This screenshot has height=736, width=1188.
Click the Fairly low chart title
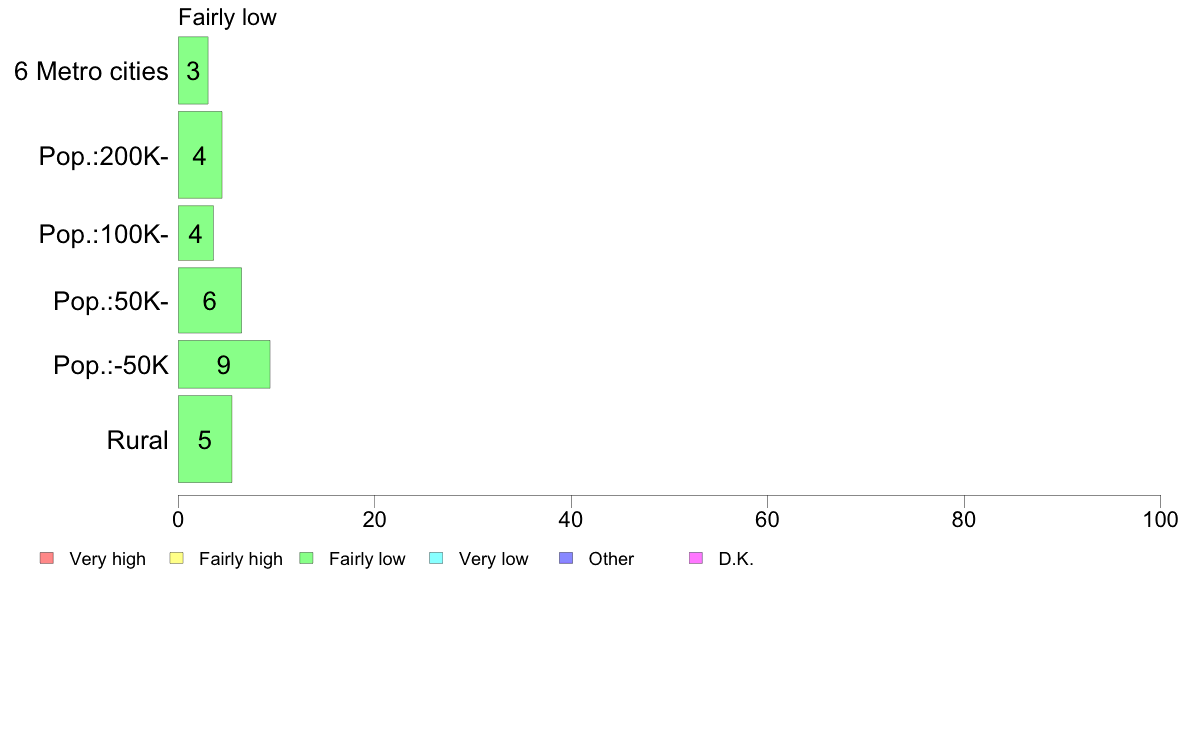tap(227, 17)
